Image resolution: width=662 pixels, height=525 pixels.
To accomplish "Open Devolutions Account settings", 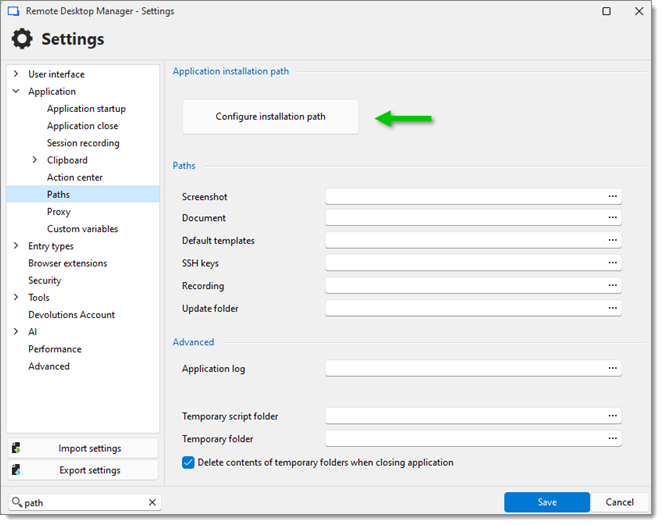I will click(71, 315).
